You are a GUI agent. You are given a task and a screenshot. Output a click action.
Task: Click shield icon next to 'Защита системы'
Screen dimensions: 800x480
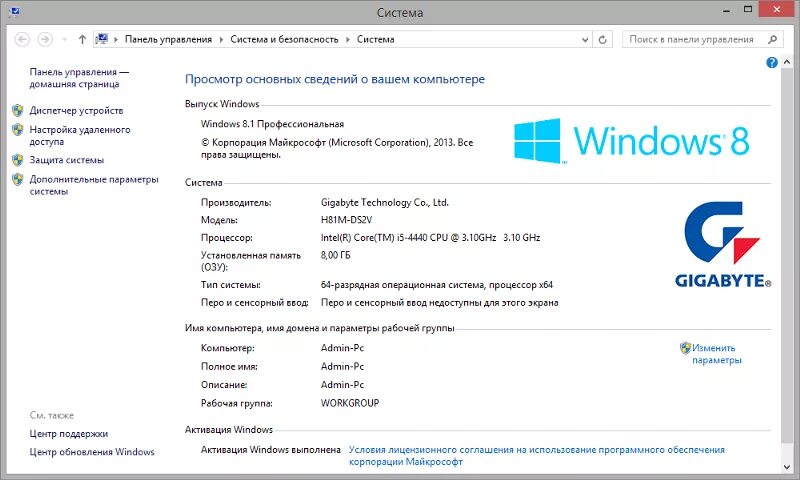pyautogui.click(x=18, y=160)
